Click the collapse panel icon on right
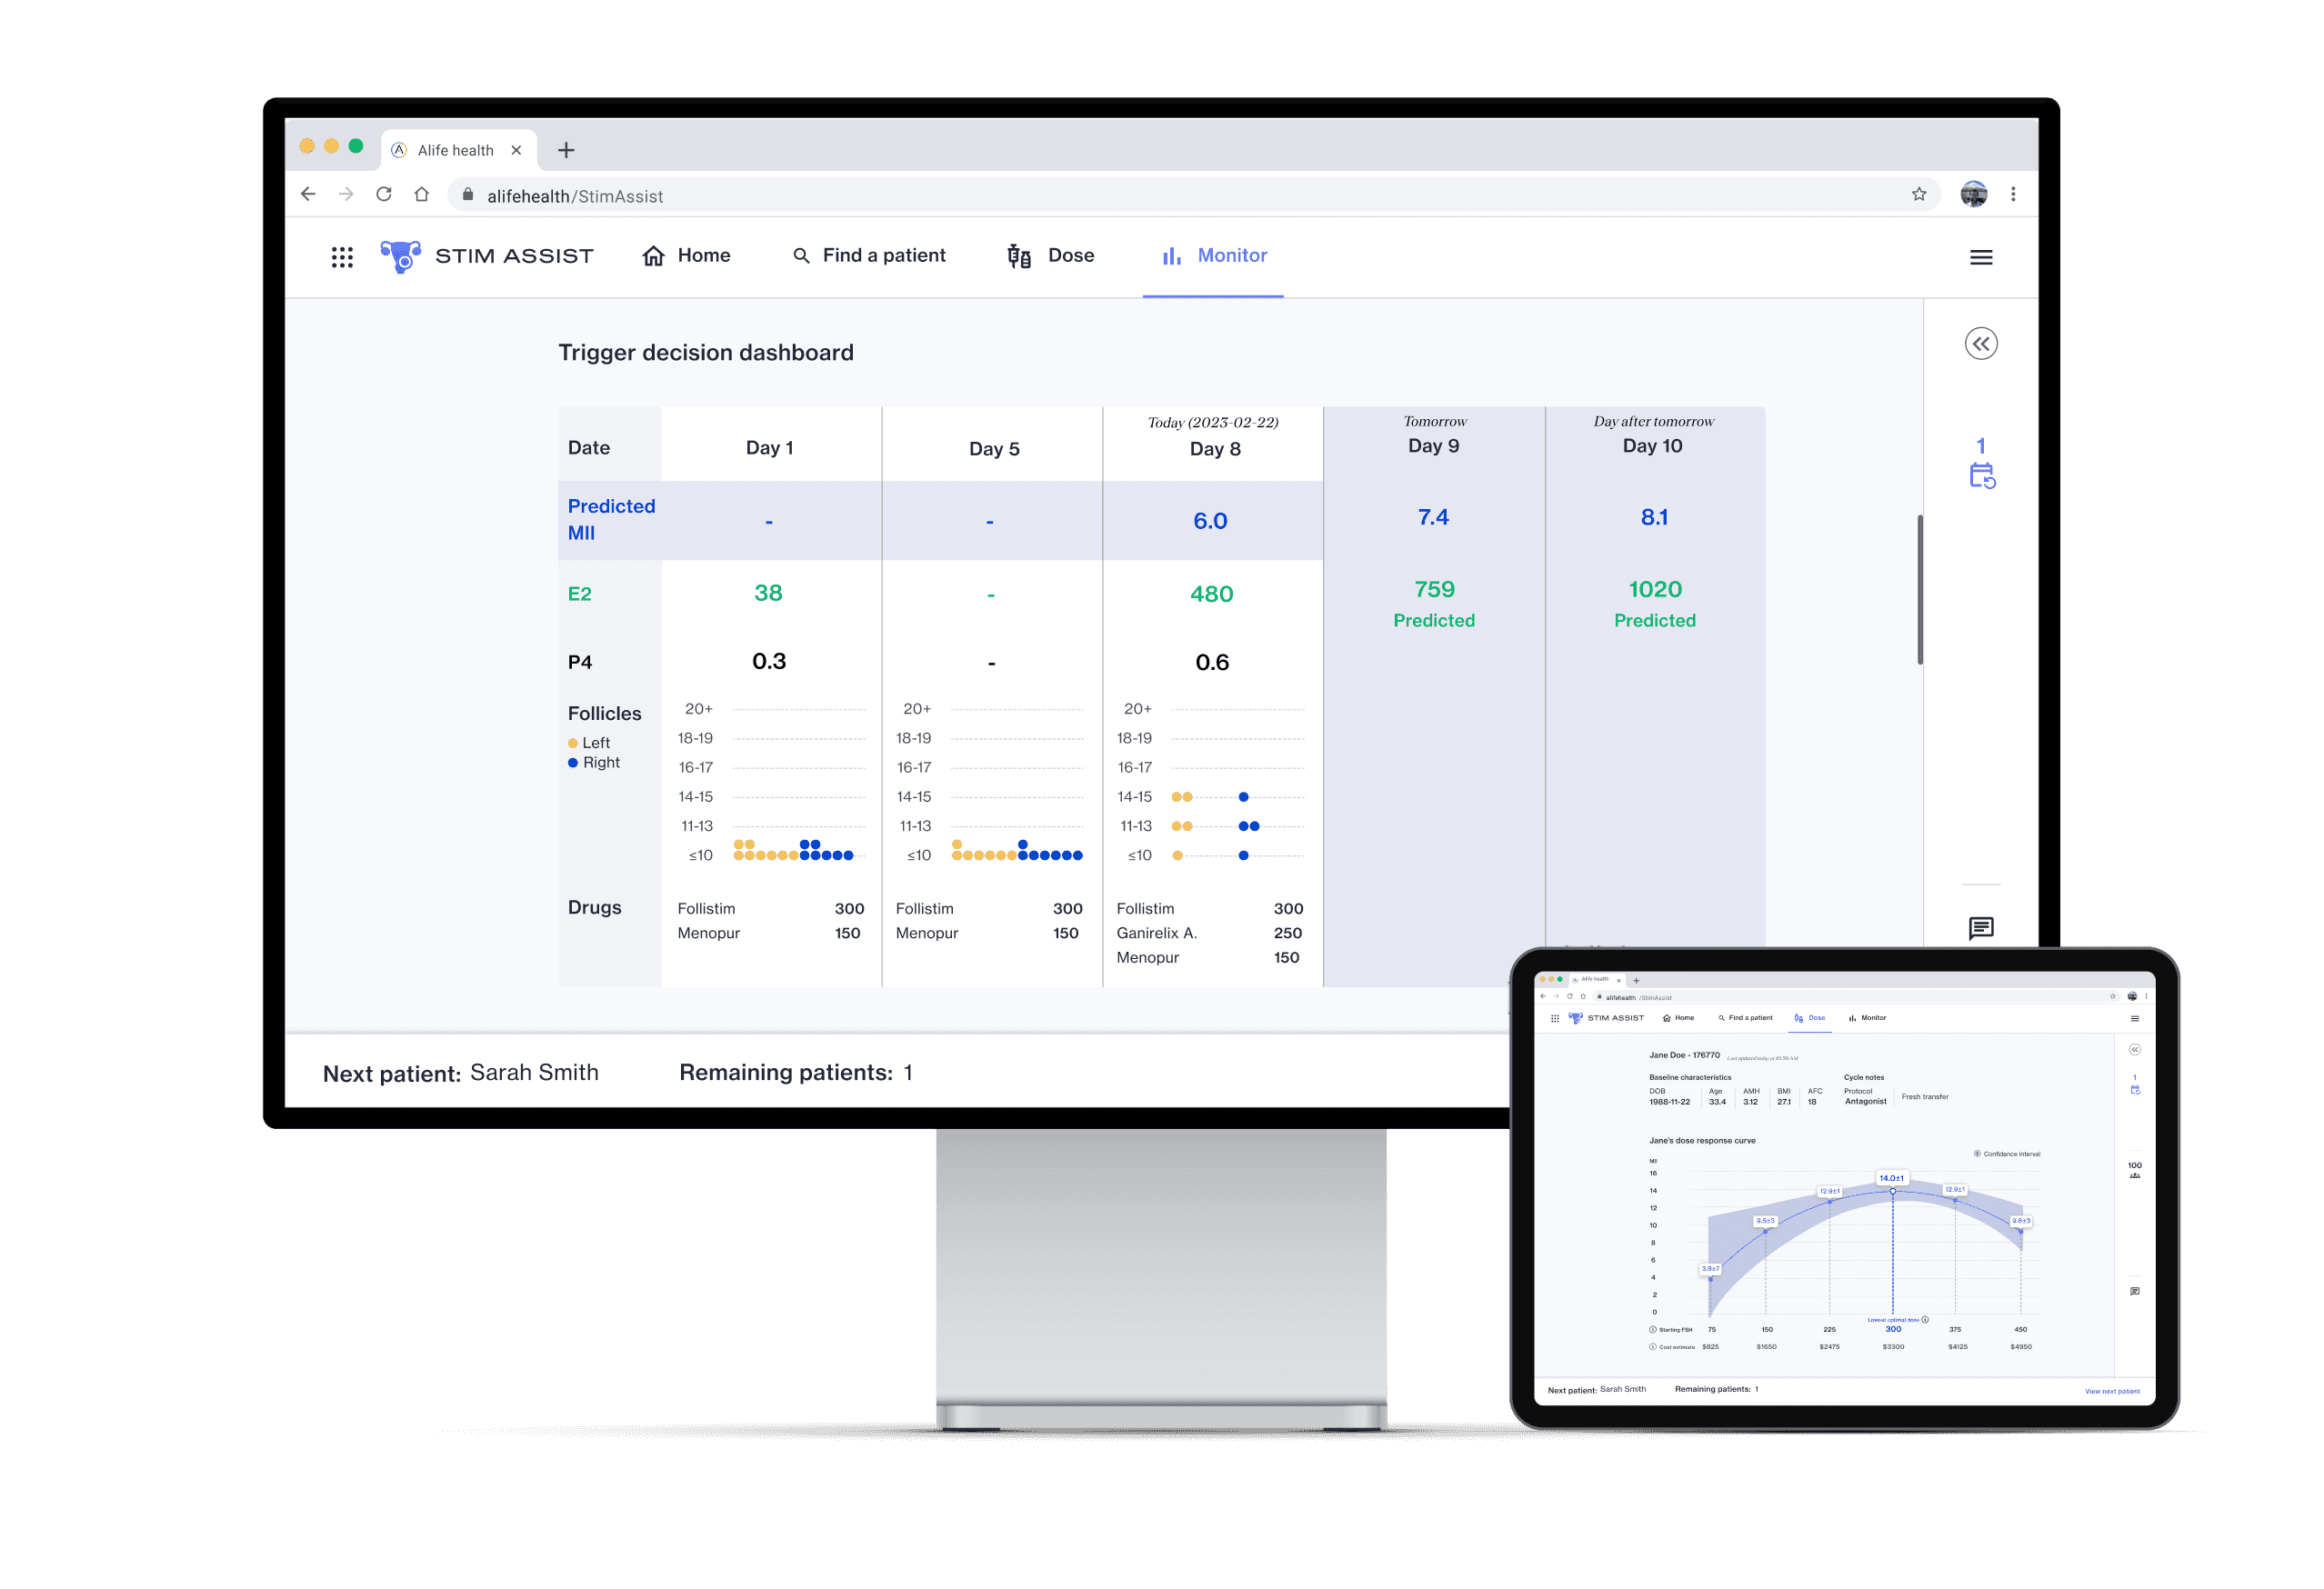Image resolution: width=2324 pixels, height=1589 pixels. coord(1979,343)
